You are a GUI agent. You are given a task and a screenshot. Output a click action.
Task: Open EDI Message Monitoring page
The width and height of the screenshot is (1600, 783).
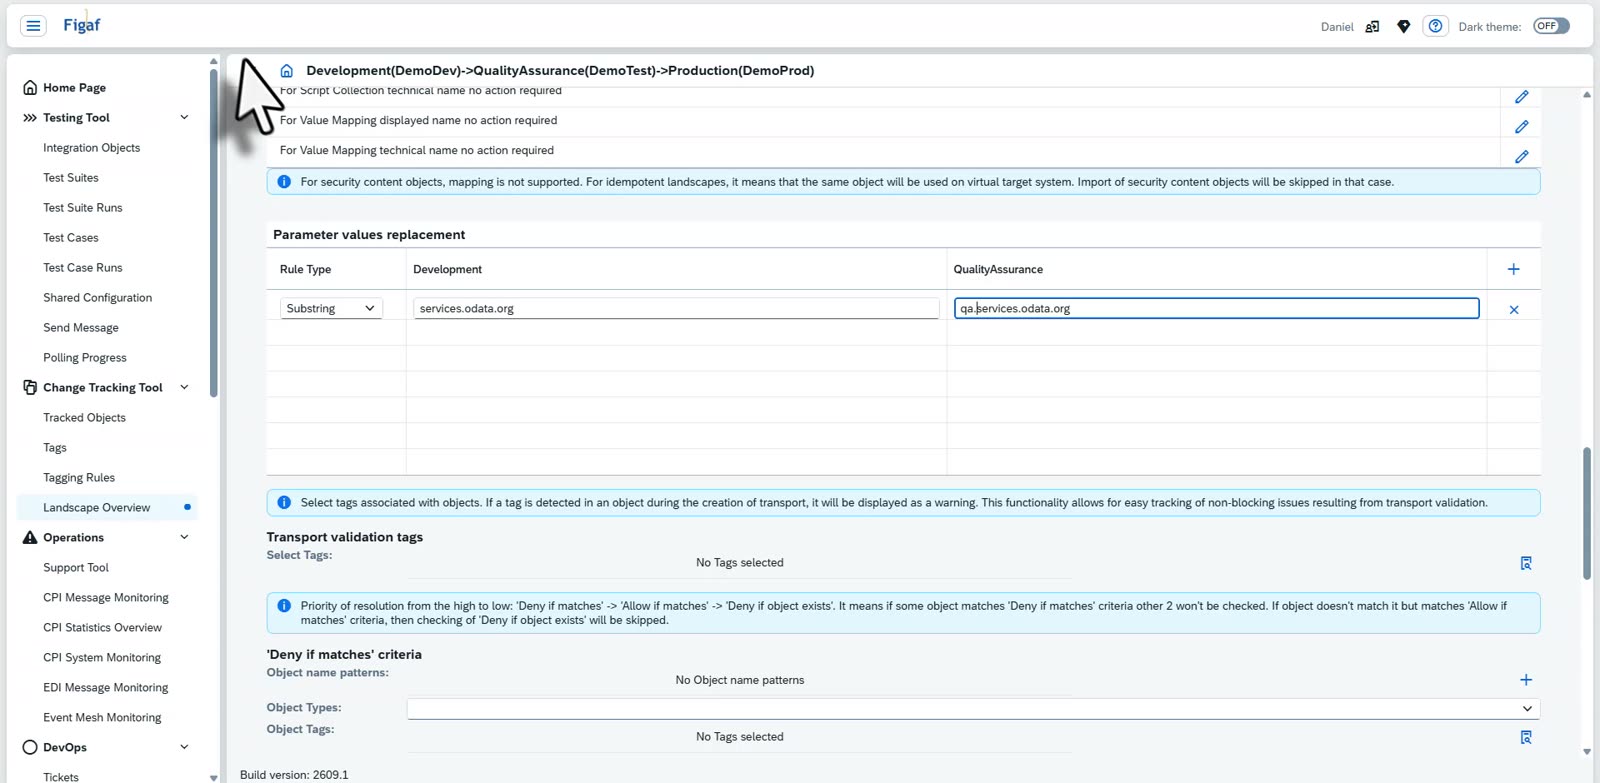click(106, 688)
